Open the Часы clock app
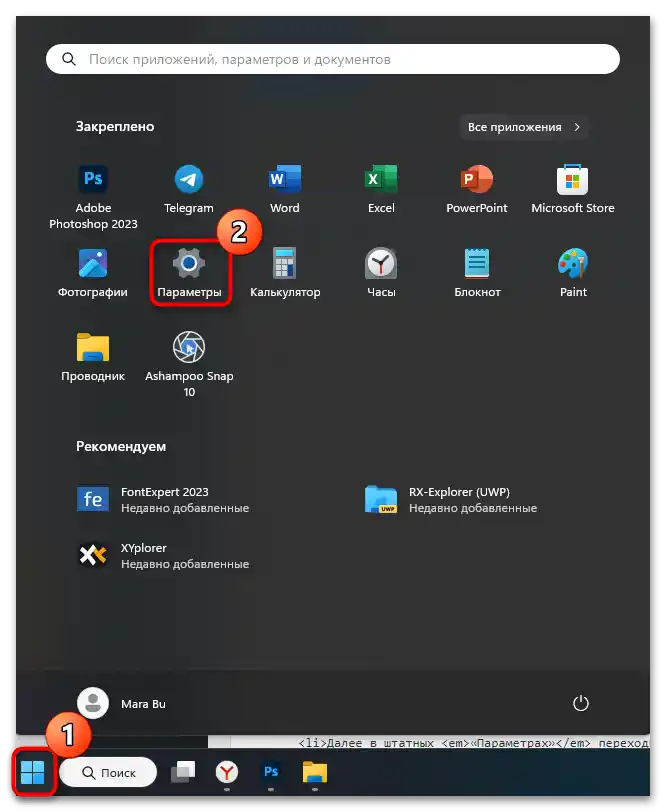 pos(381,273)
